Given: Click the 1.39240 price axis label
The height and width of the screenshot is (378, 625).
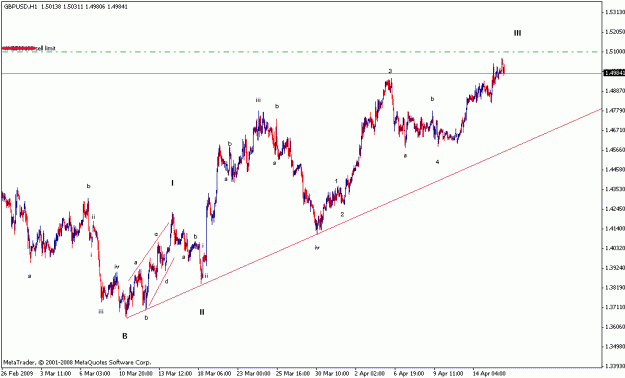Looking at the screenshot, I should (615, 268).
